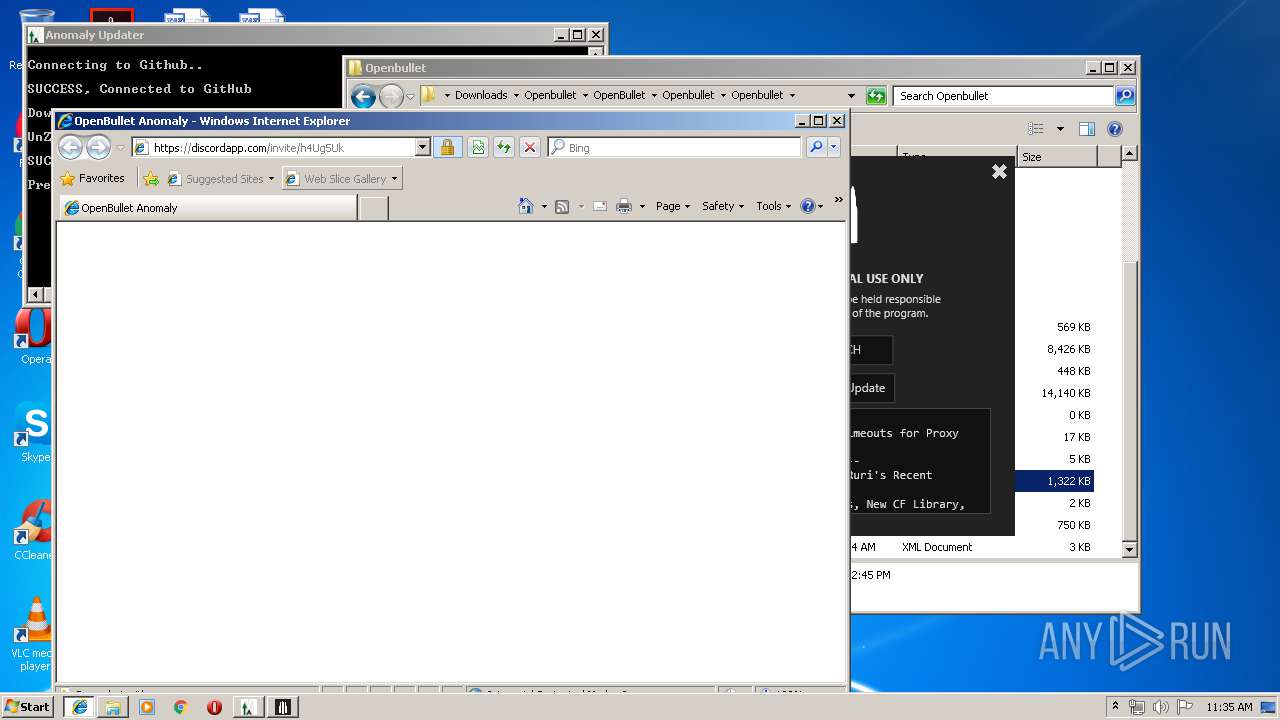Click the volume icon in system tray
1280x720 pixels.
pos(1160,707)
